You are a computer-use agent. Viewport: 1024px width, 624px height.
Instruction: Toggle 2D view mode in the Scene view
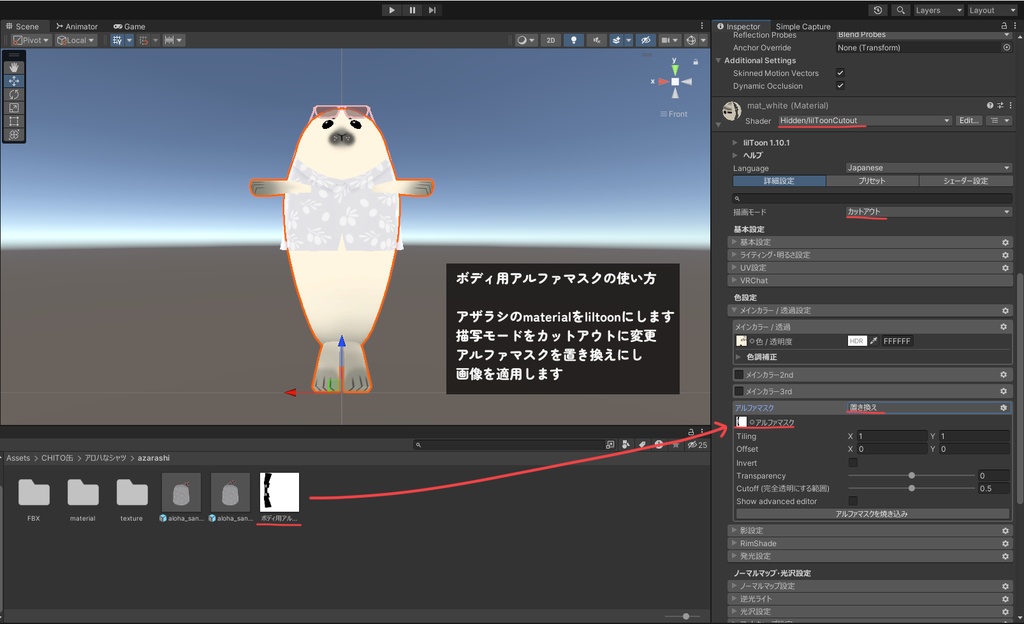(x=551, y=40)
